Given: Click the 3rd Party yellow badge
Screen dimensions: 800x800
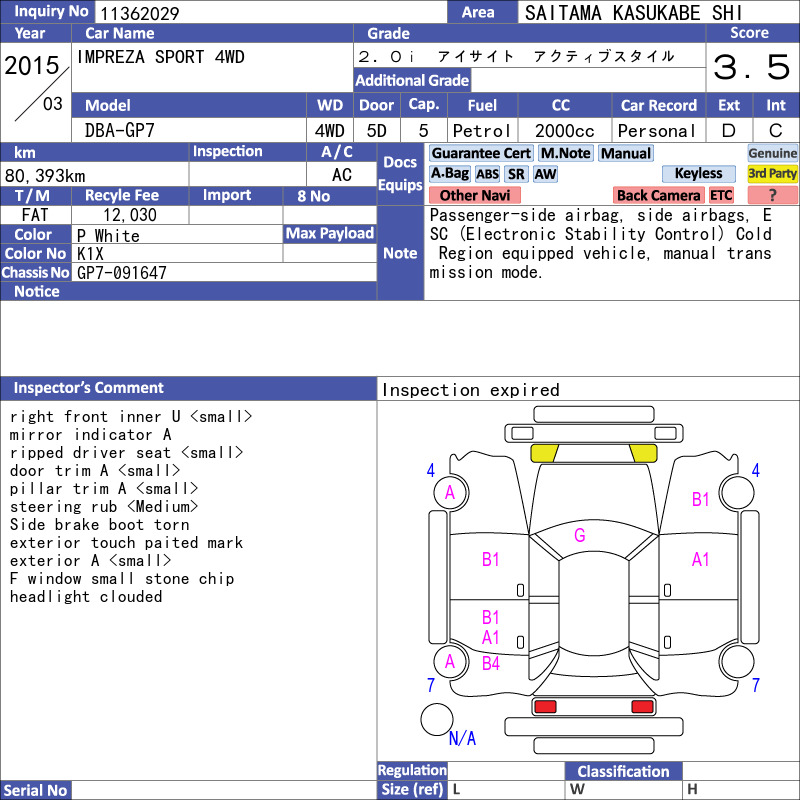Looking at the screenshot, I should (x=772, y=174).
